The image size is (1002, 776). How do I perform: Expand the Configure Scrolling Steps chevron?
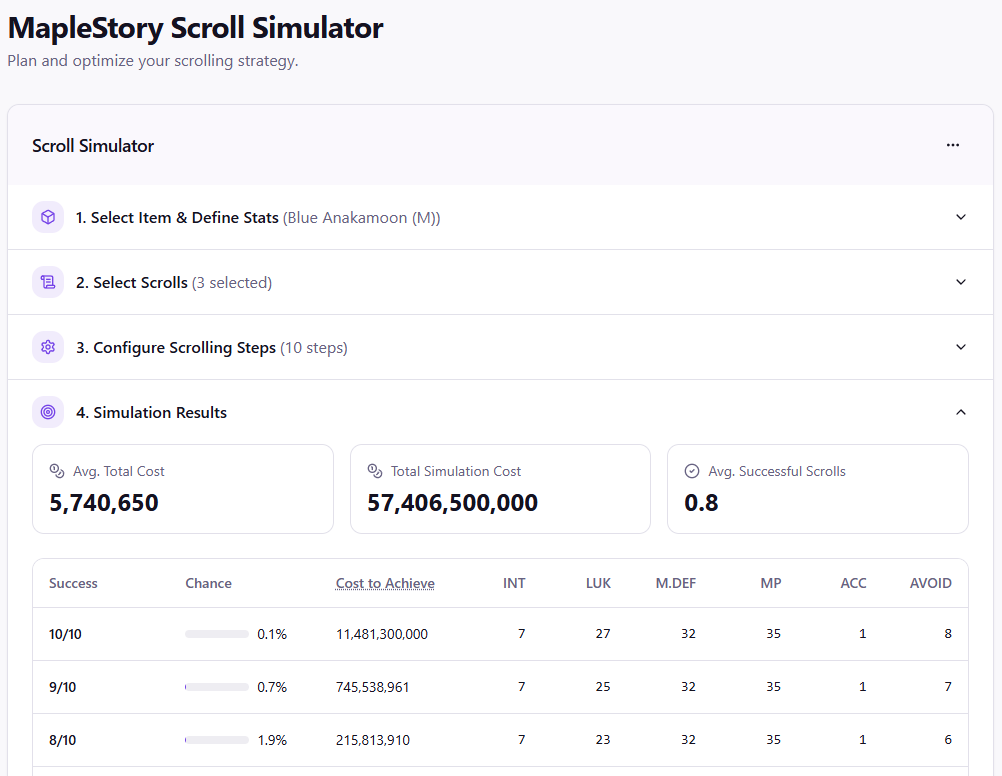pyautogui.click(x=960, y=347)
